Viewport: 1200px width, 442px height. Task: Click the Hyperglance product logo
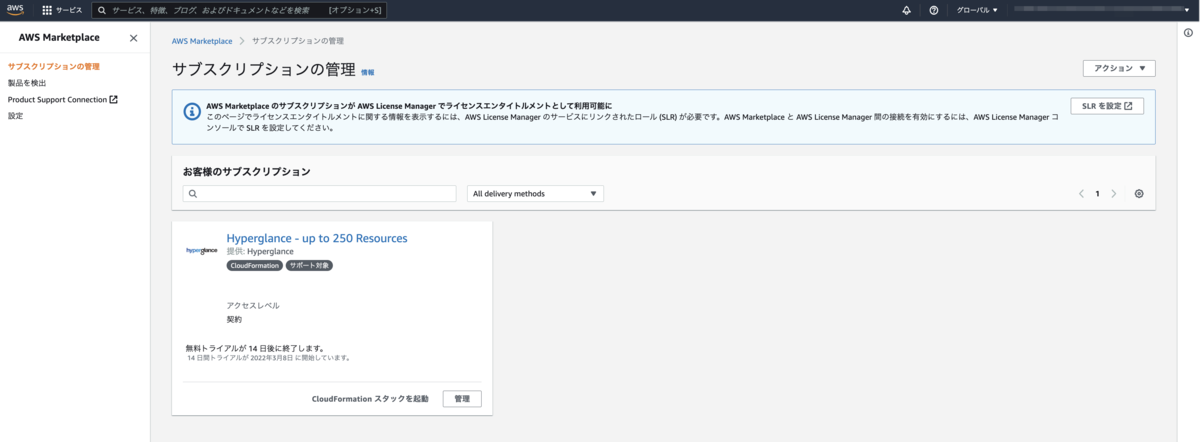point(201,250)
